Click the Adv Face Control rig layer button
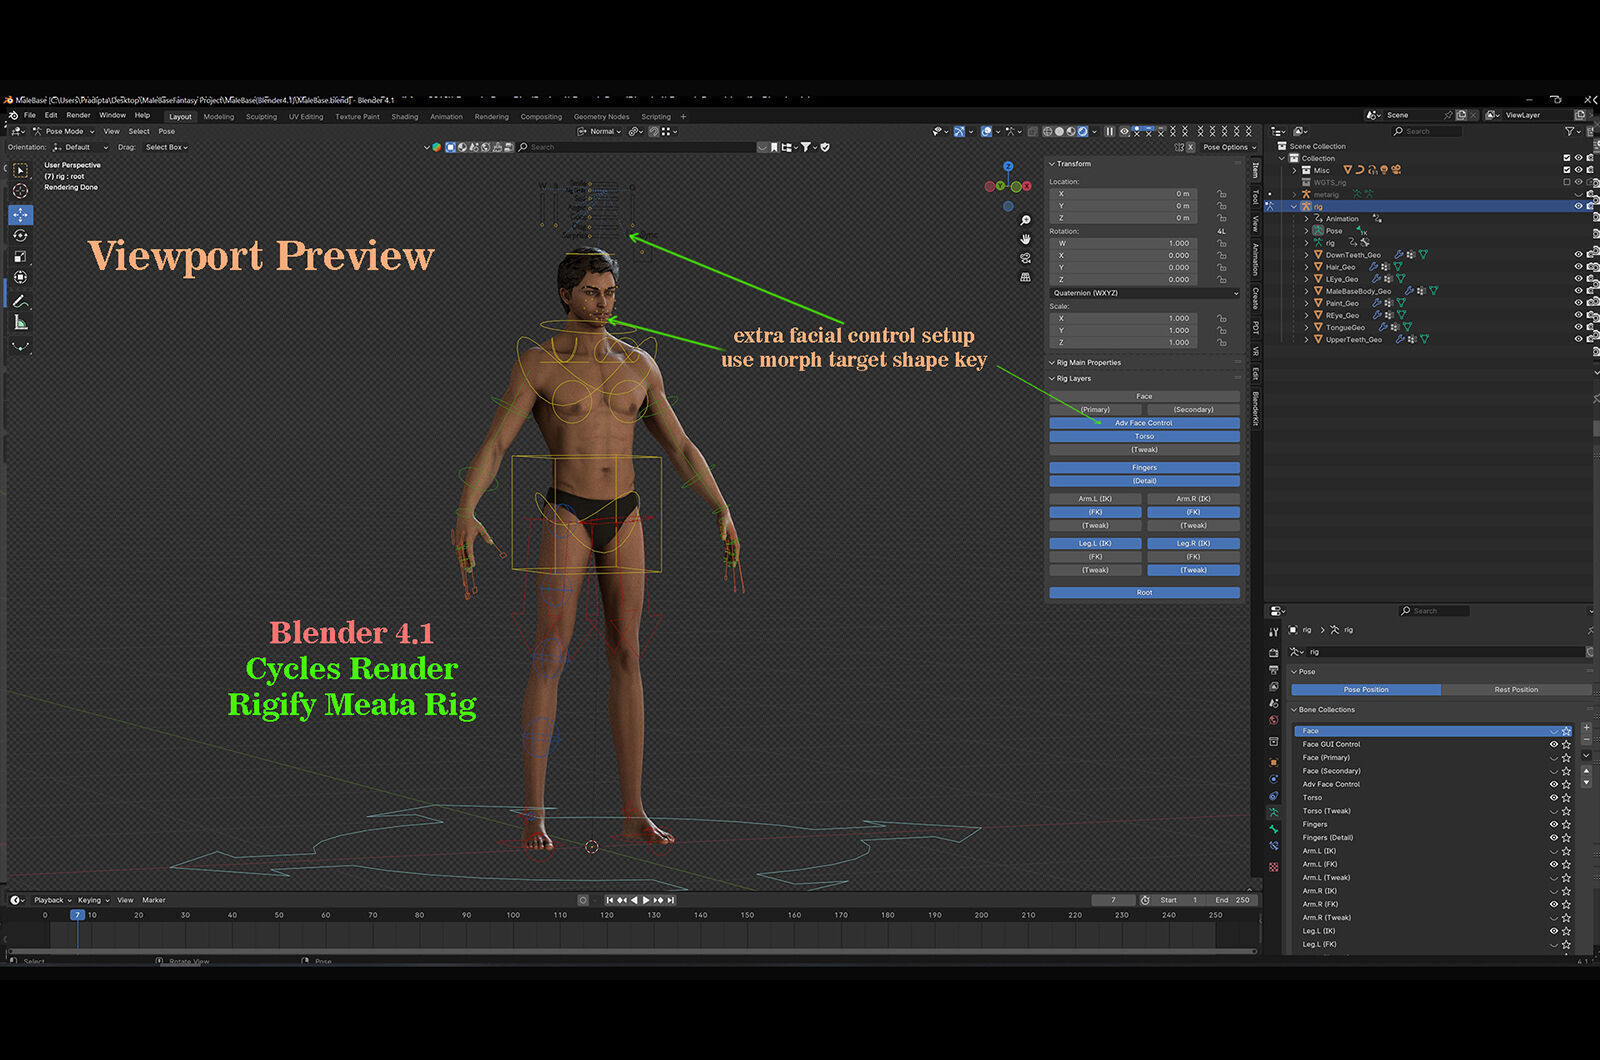The width and height of the screenshot is (1600, 1060). (1144, 423)
